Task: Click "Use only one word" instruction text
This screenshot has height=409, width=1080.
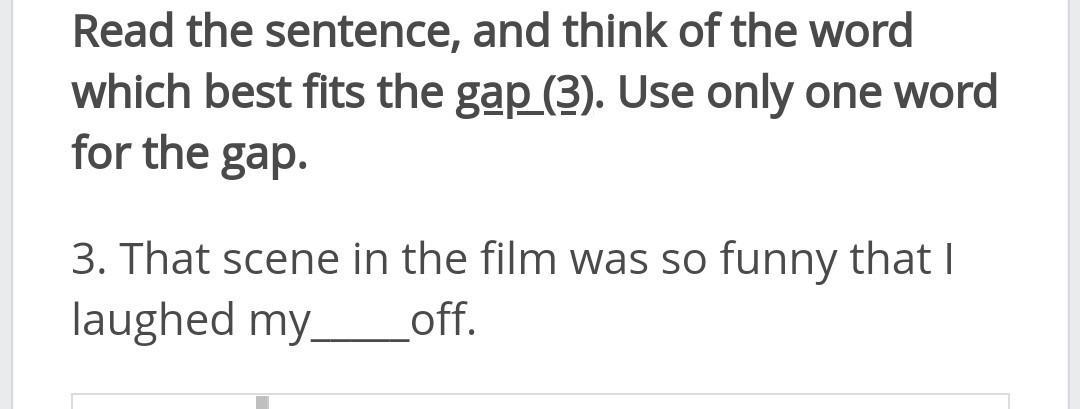Action: pyautogui.click(x=807, y=94)
